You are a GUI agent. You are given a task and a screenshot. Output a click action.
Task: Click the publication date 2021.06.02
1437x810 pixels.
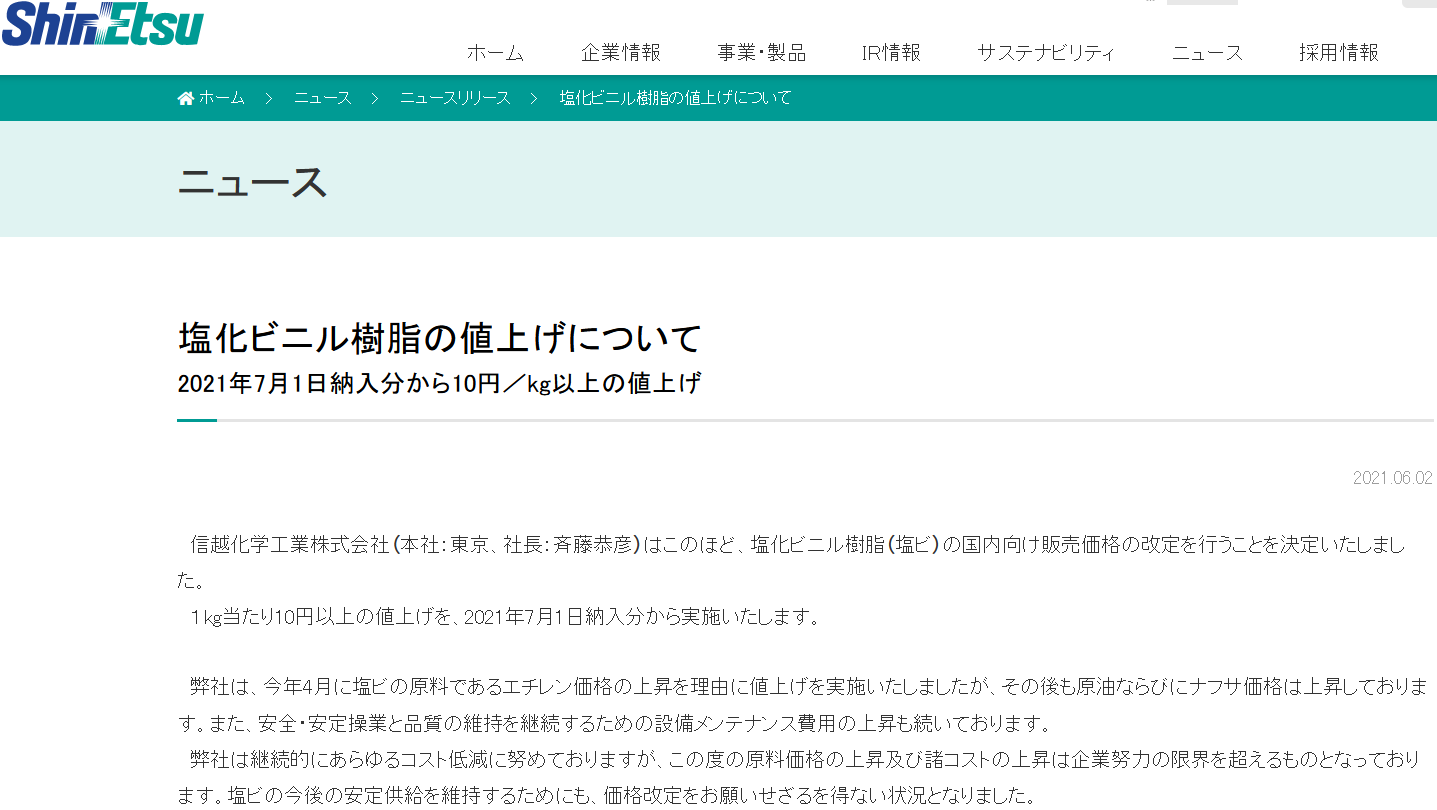coord(1392,478)
